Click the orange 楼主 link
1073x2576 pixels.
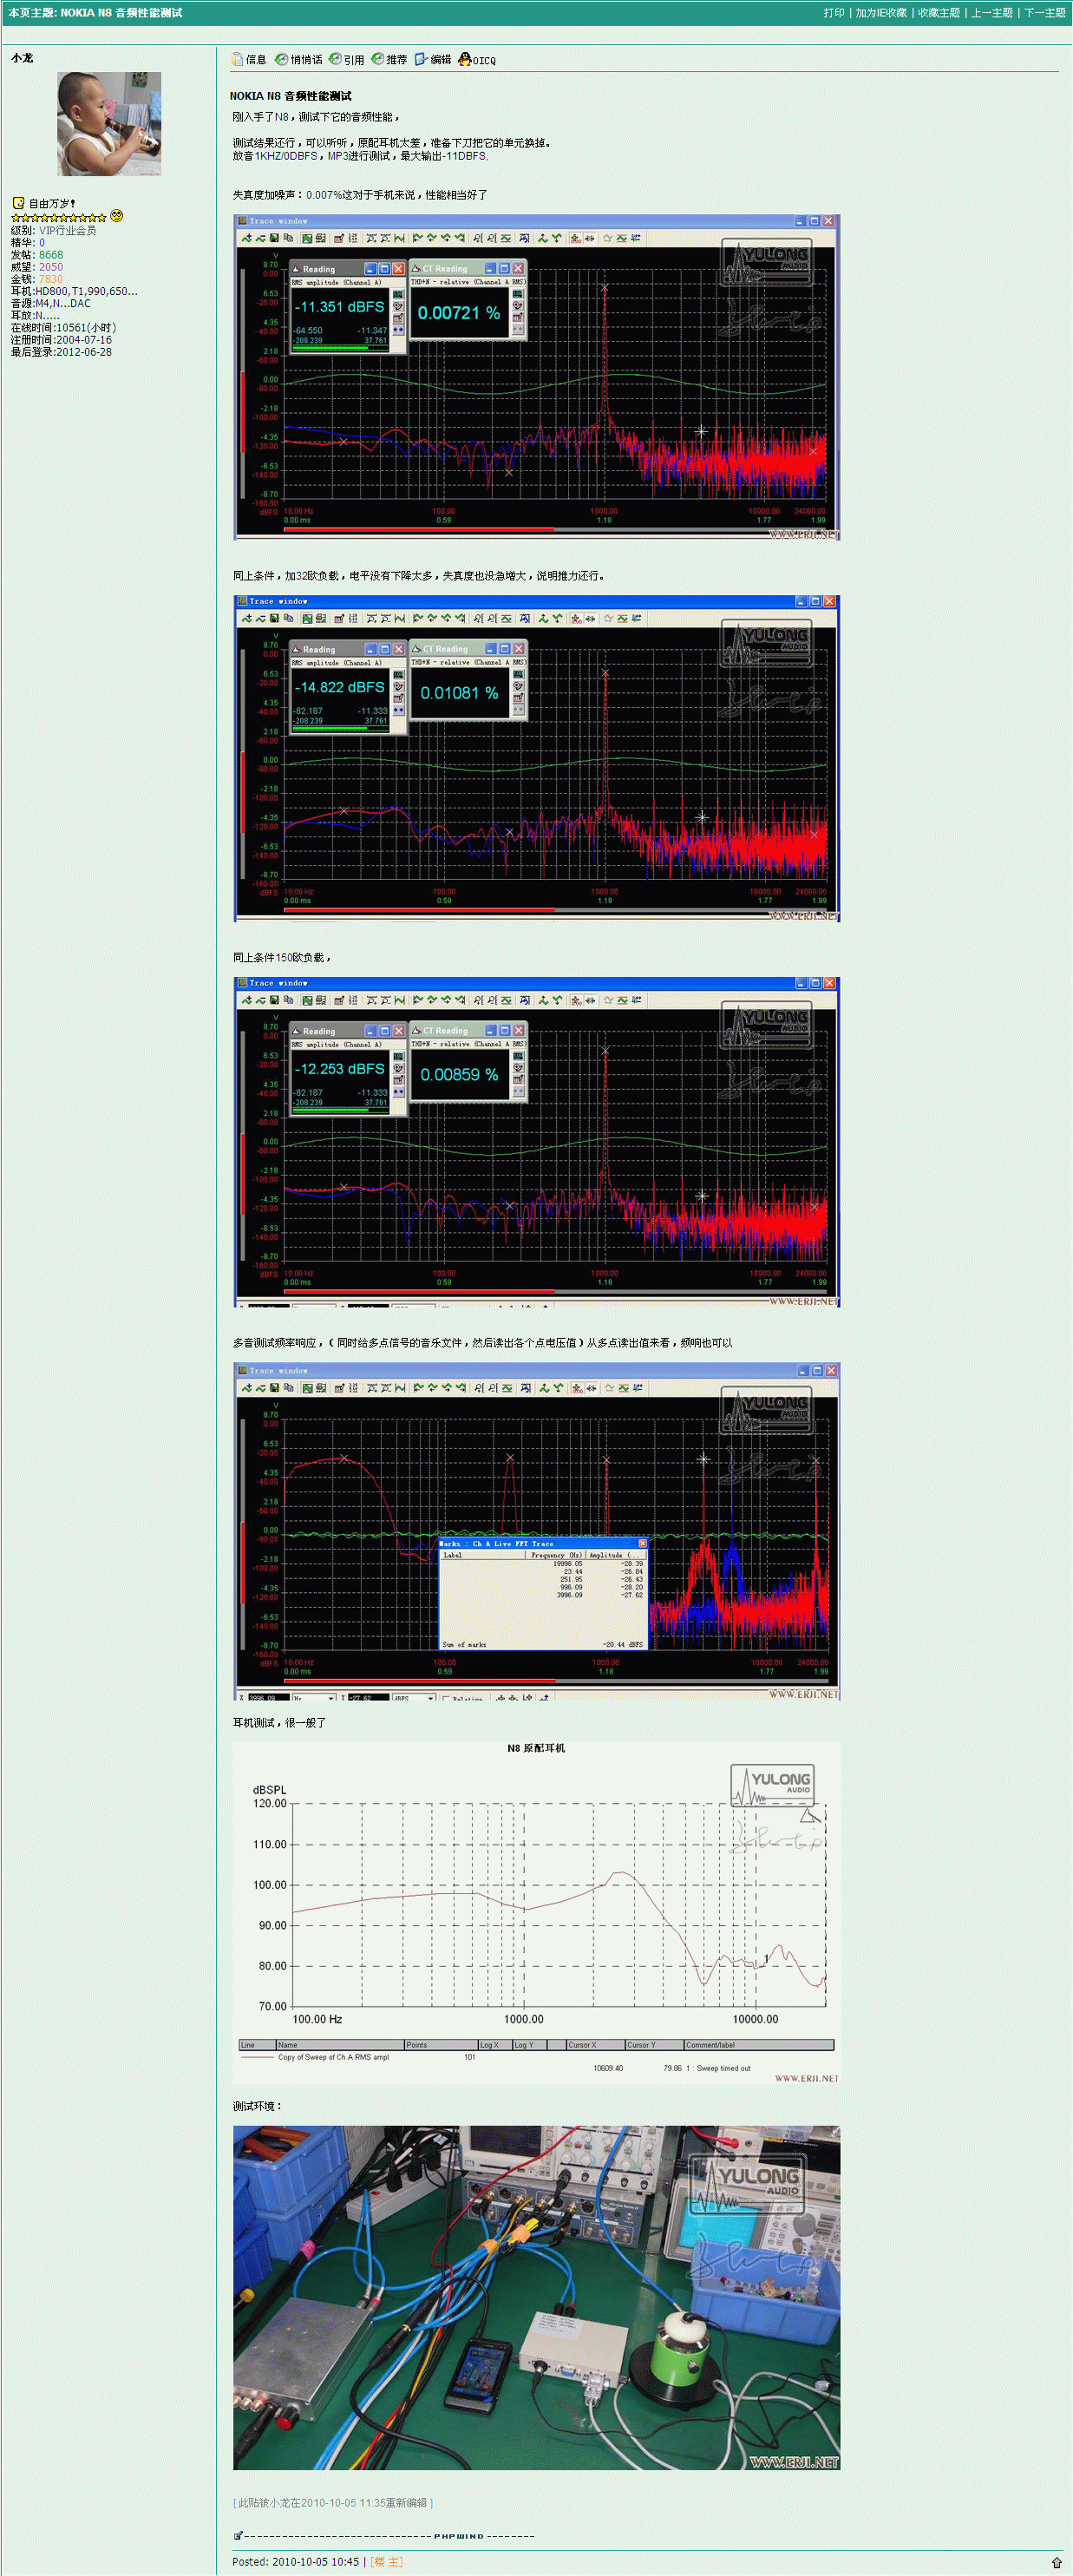(x=386, y=2561)
